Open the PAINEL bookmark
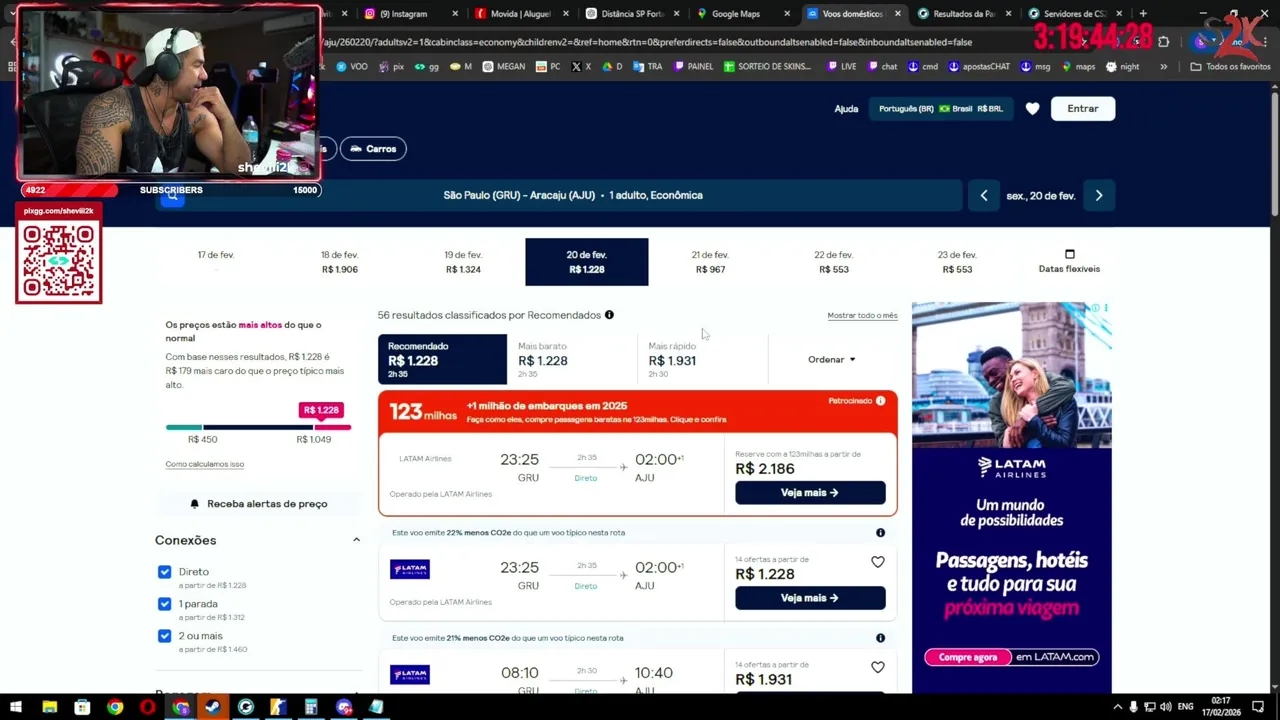Screen dimensions: 1280x720 693,67
